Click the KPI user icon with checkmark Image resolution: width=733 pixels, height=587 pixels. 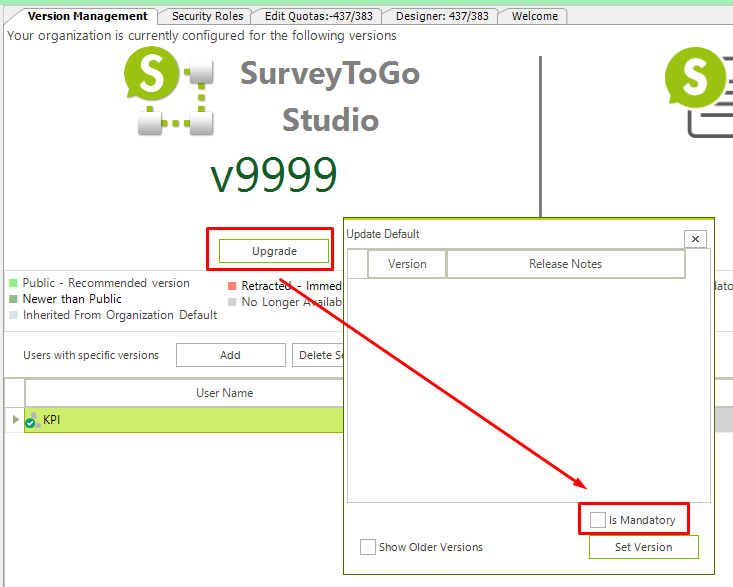coord(32,420)
